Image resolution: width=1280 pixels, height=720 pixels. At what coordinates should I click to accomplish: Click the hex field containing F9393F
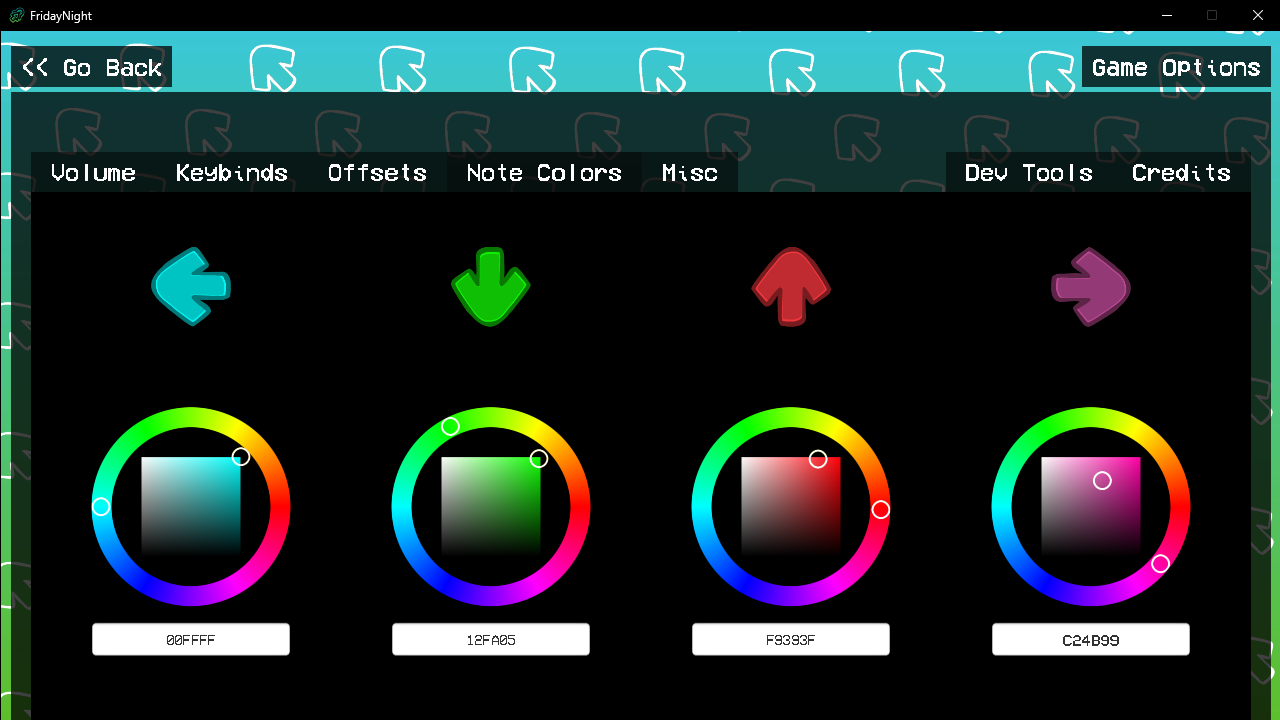(791, 640)
